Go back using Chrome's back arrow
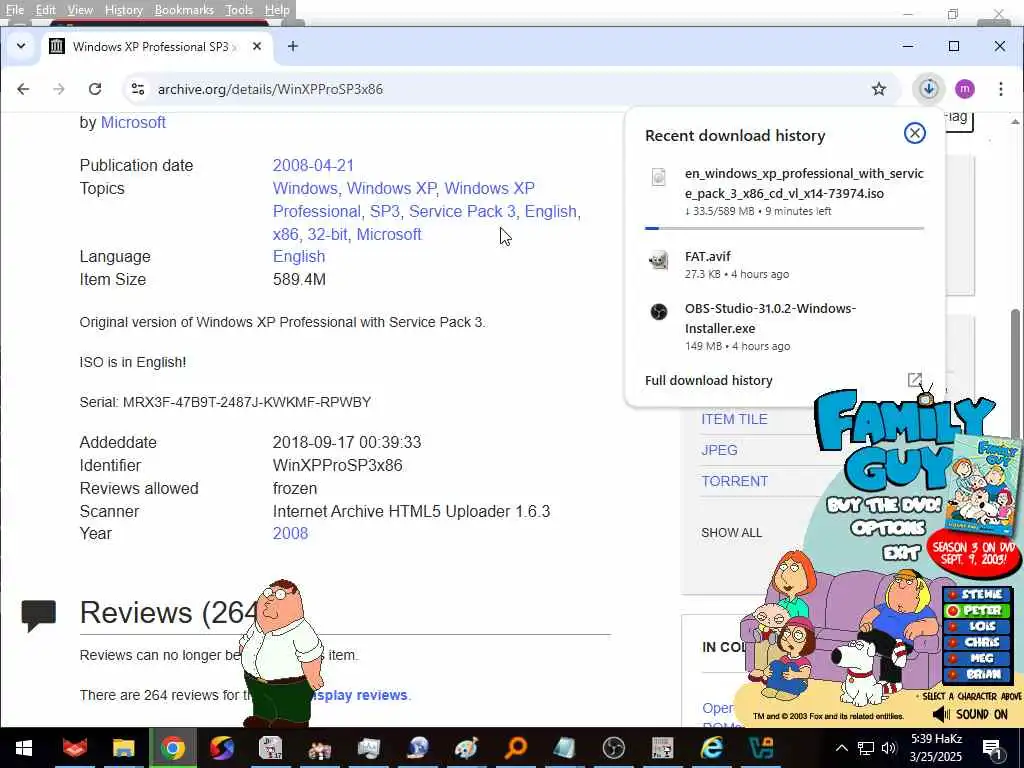The width and height of the screenshot is (1024, 768). [24, 89]
